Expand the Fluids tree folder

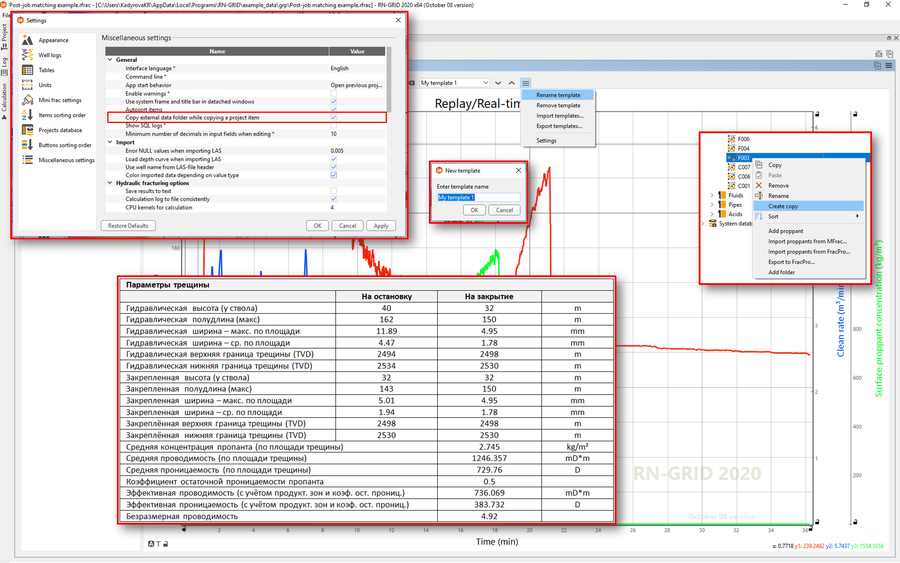(x=712, y=196)
